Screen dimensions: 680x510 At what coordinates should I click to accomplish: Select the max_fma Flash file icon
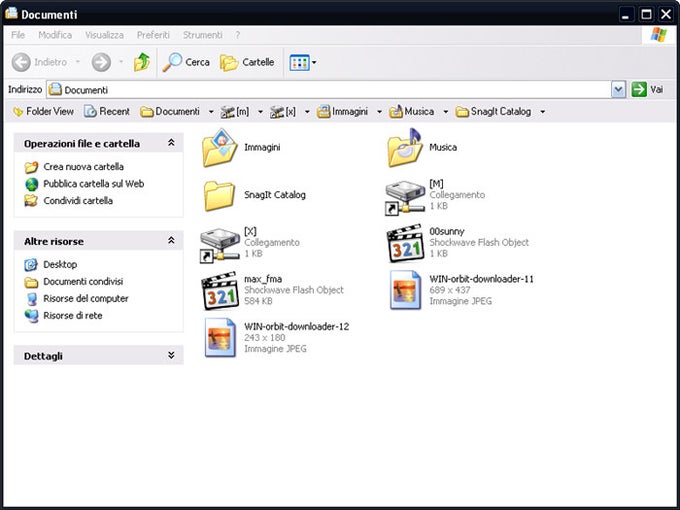(220, 291)
